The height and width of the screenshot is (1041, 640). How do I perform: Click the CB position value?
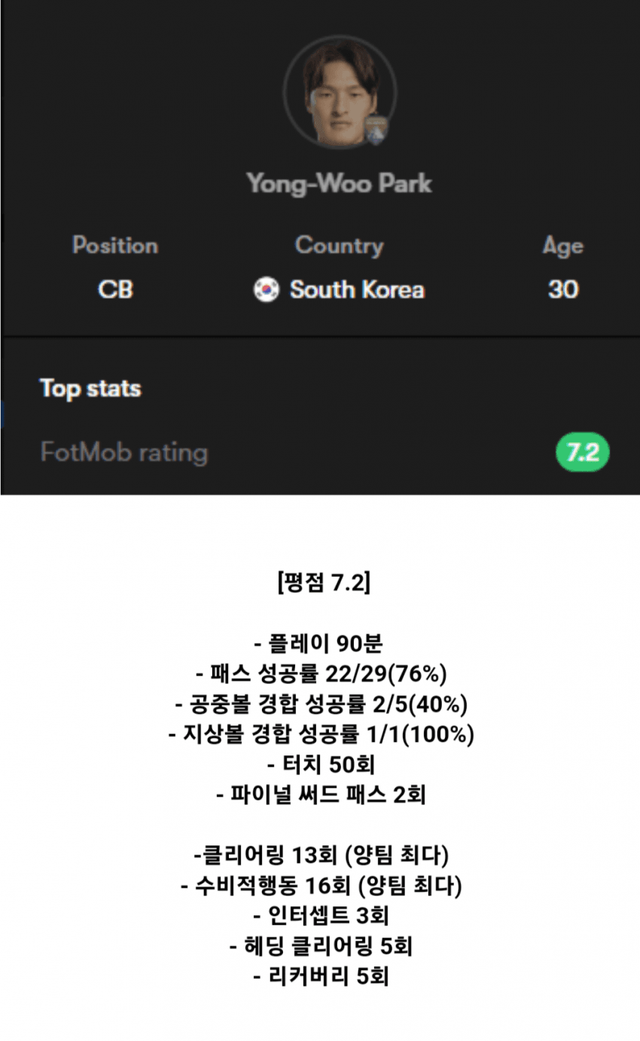coord(115,290)
